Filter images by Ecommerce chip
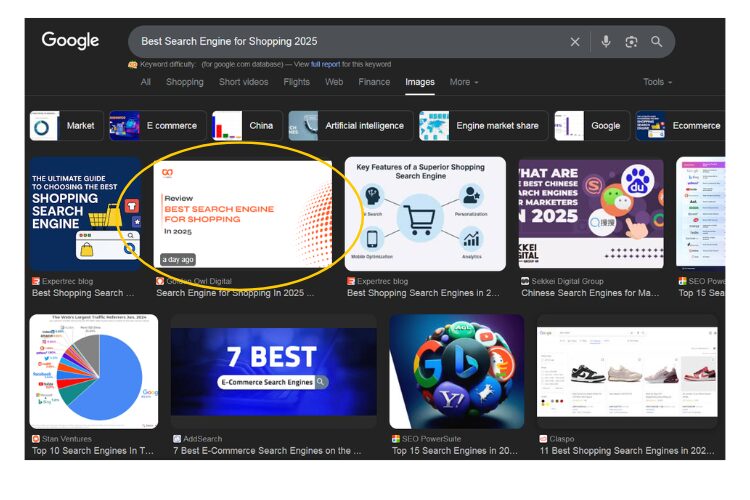The height and width of the screenshot is (500, 750). 680,125
